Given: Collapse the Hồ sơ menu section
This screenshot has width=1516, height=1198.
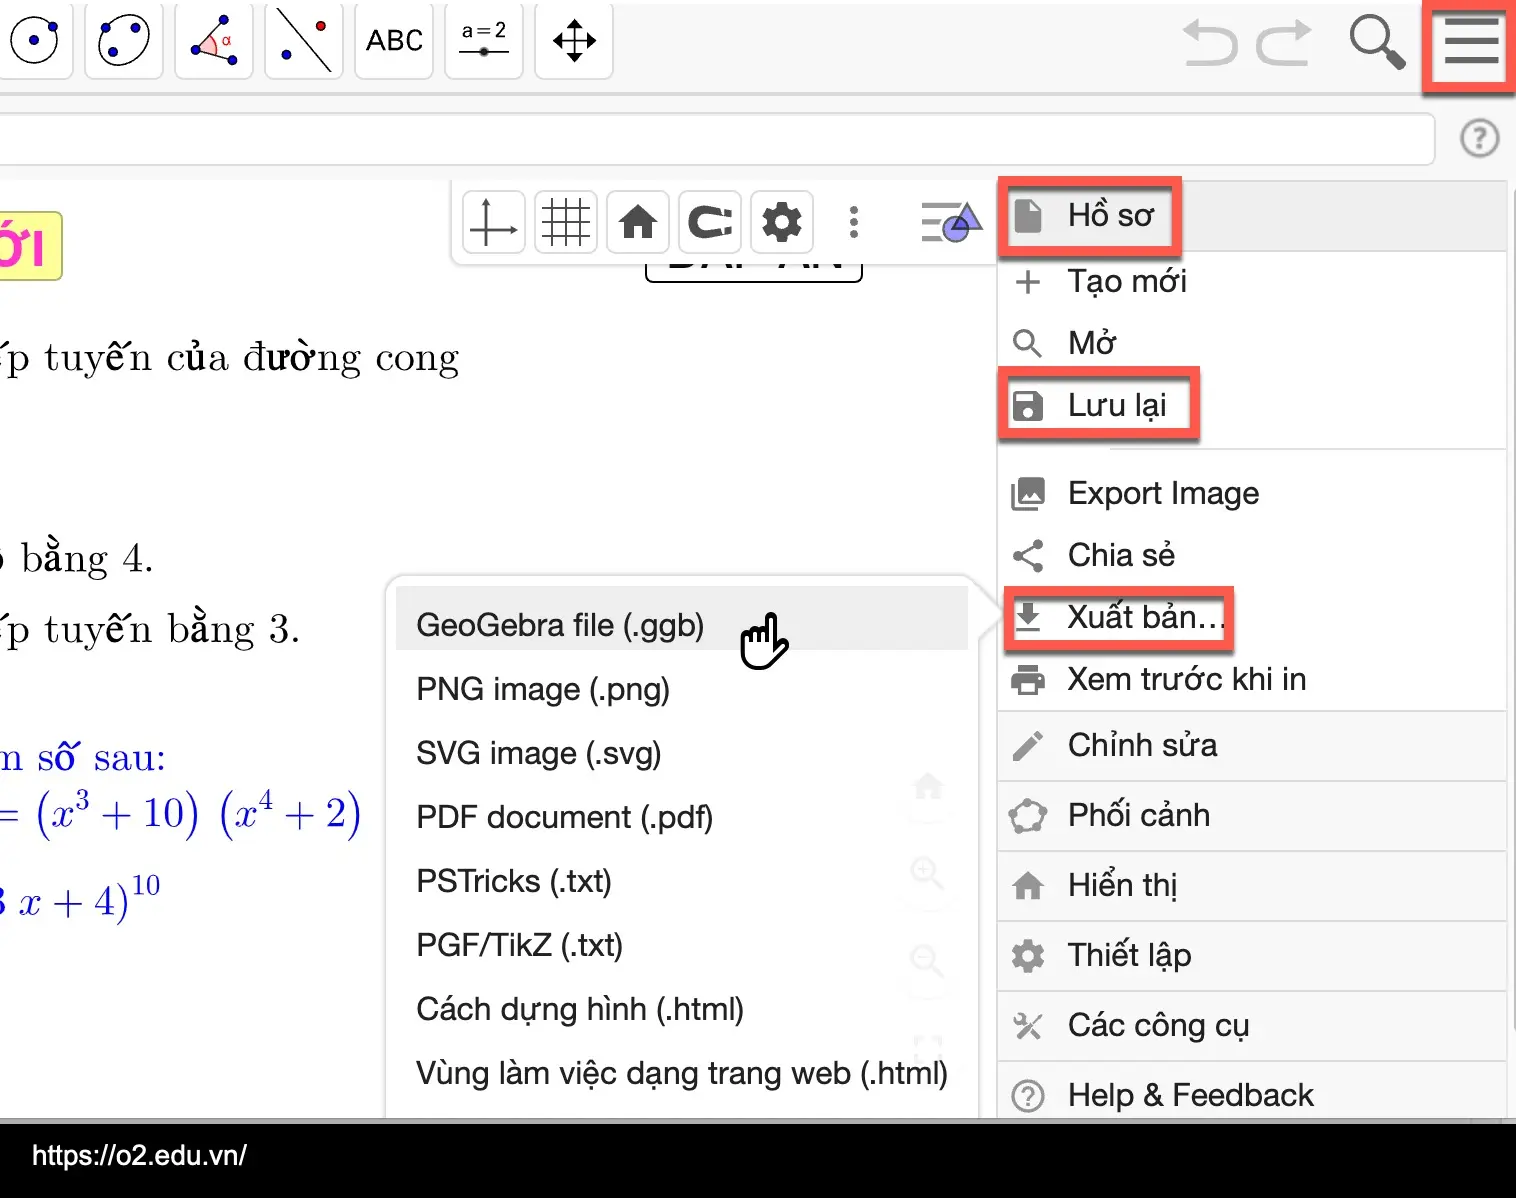Looking at the screenshot, I should pyautogui.click(x=1252, y=215).
